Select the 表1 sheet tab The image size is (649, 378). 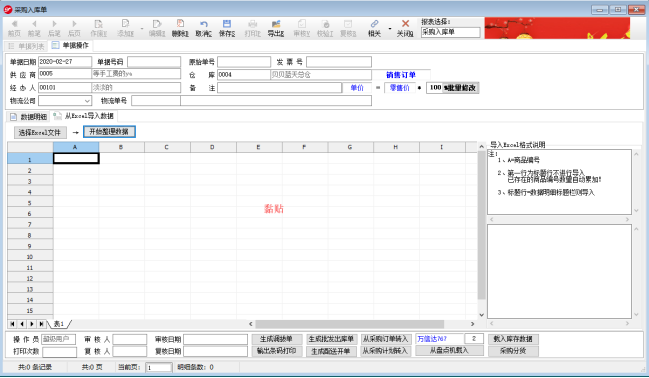click(59, 324)
